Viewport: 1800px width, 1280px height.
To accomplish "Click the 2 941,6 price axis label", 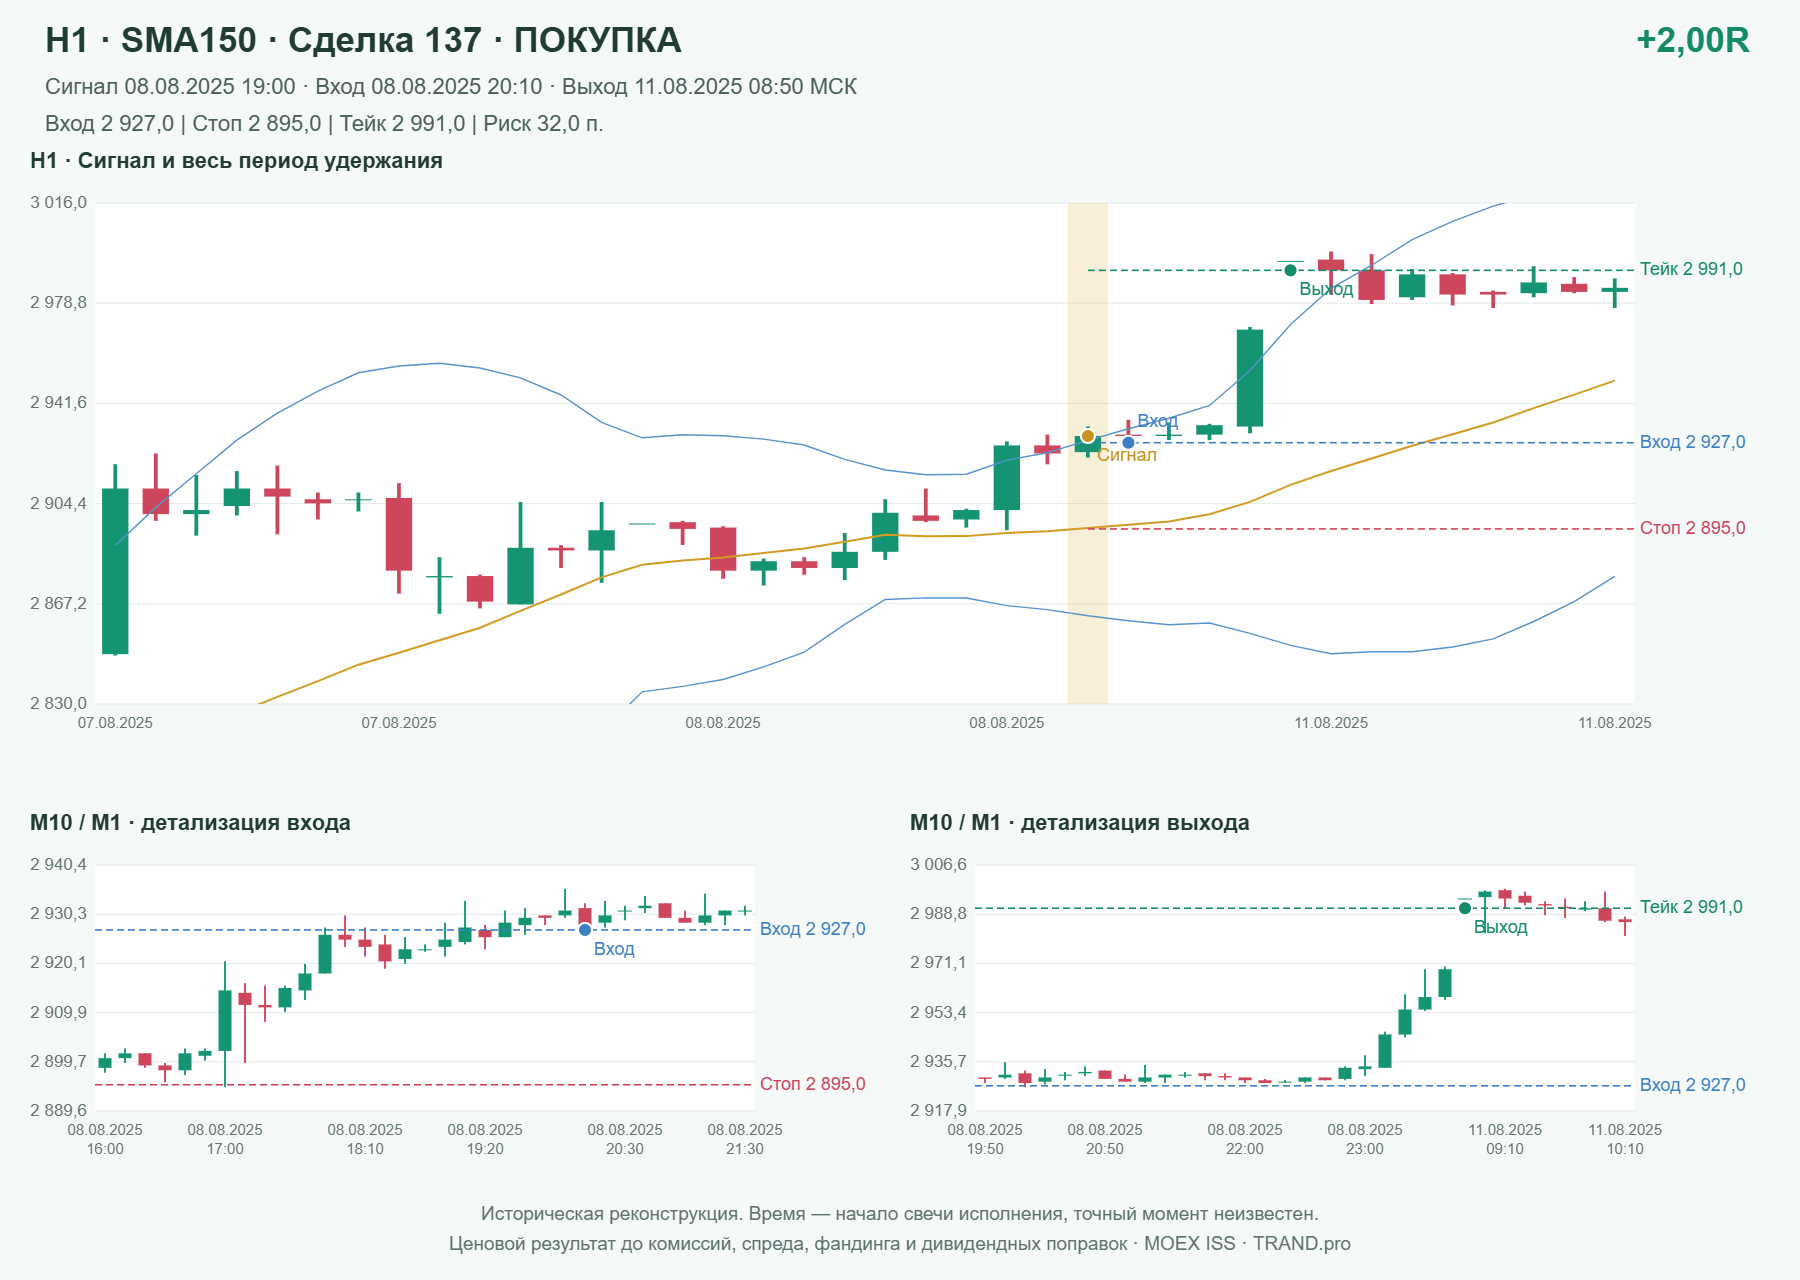I will click(x=59, y=403).
